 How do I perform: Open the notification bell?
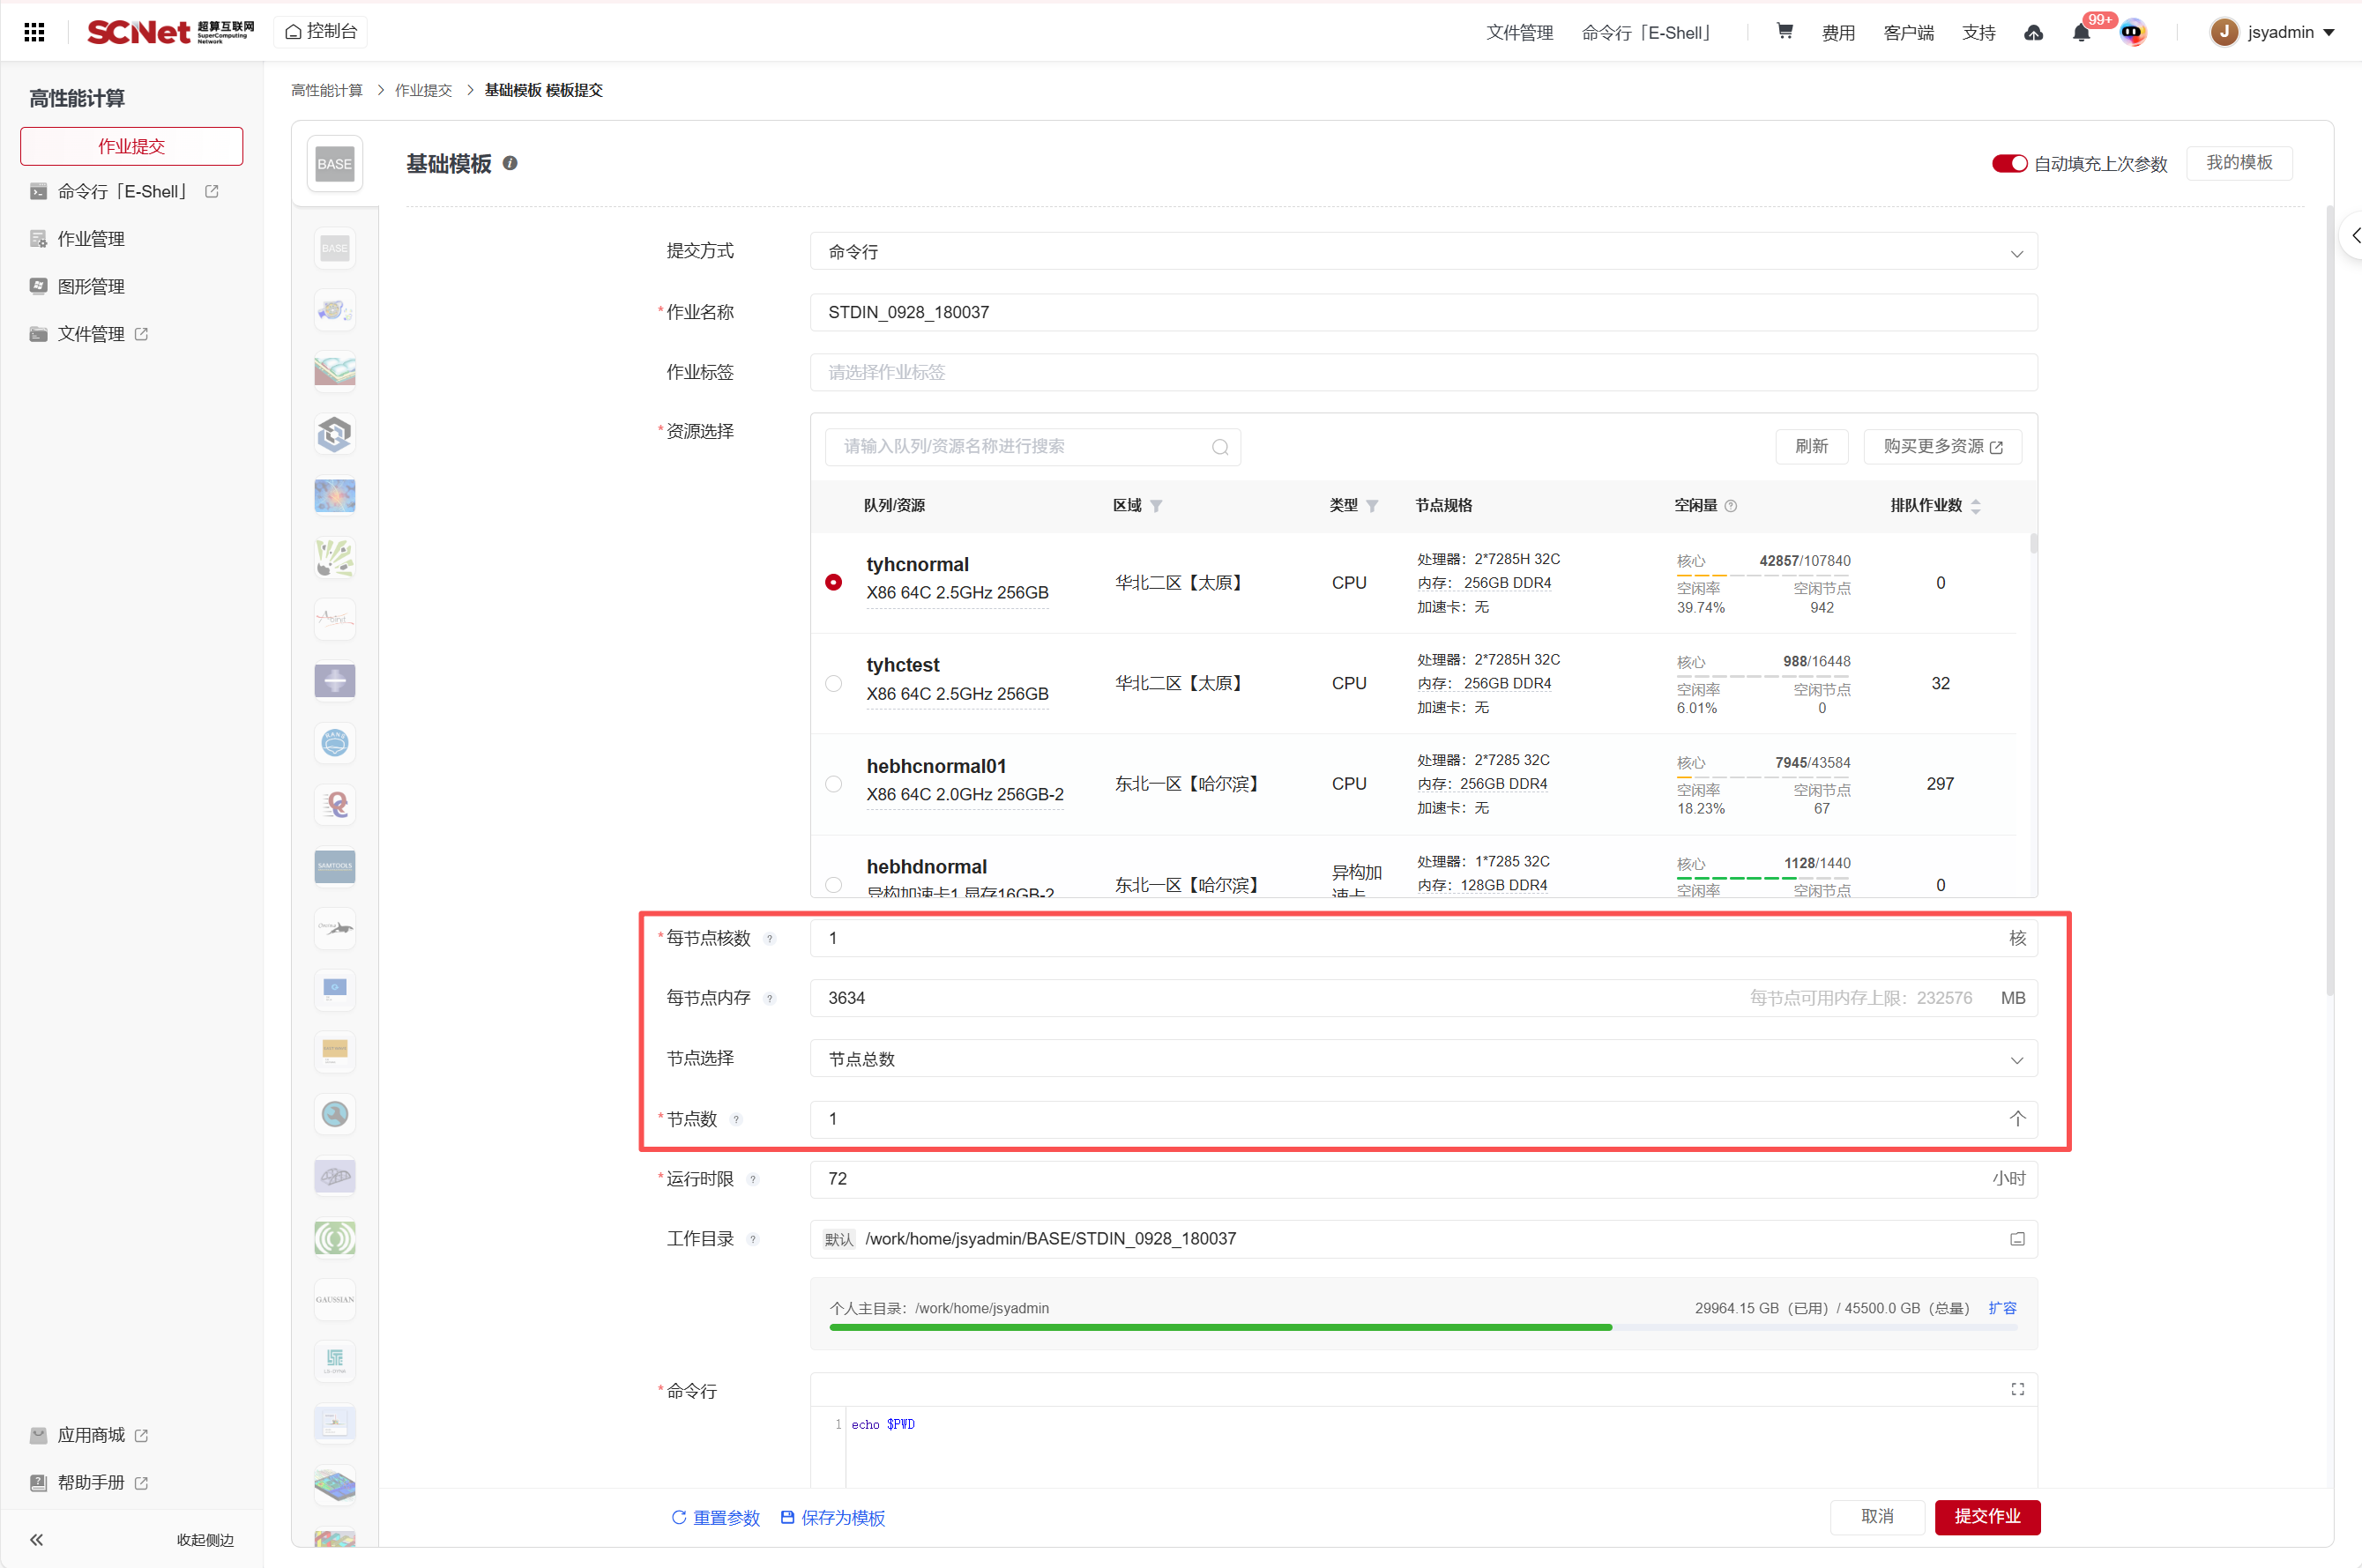2081,33
